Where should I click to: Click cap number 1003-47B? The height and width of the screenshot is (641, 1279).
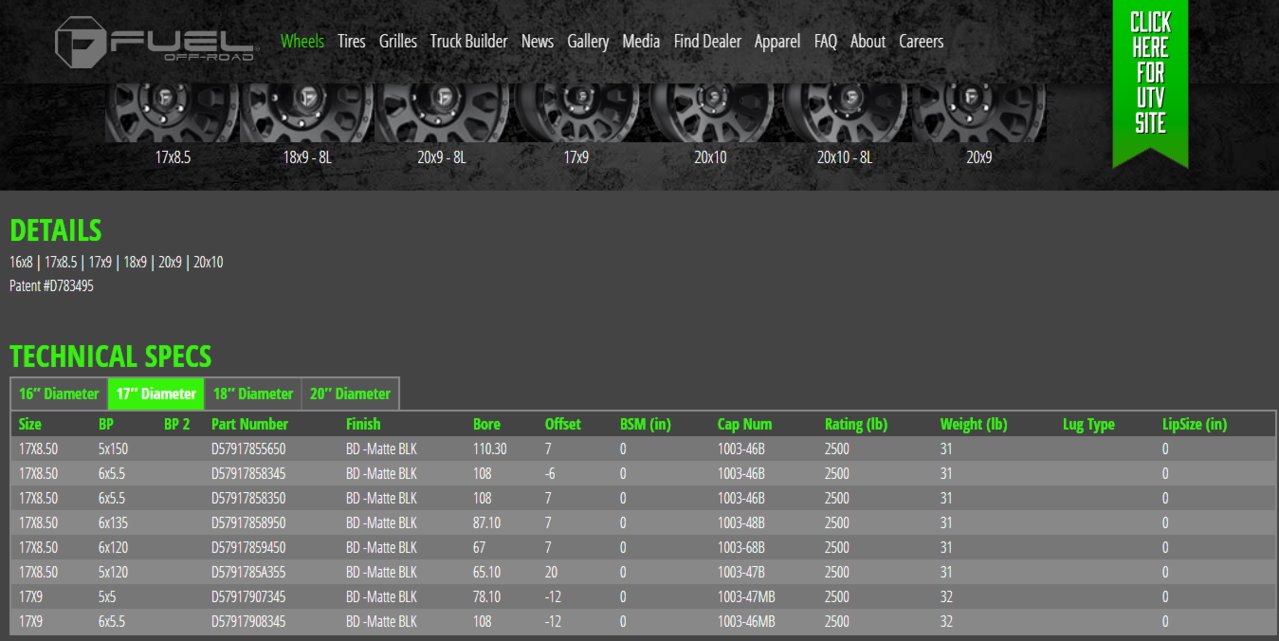pyautogui.click(x=741, y=572)
